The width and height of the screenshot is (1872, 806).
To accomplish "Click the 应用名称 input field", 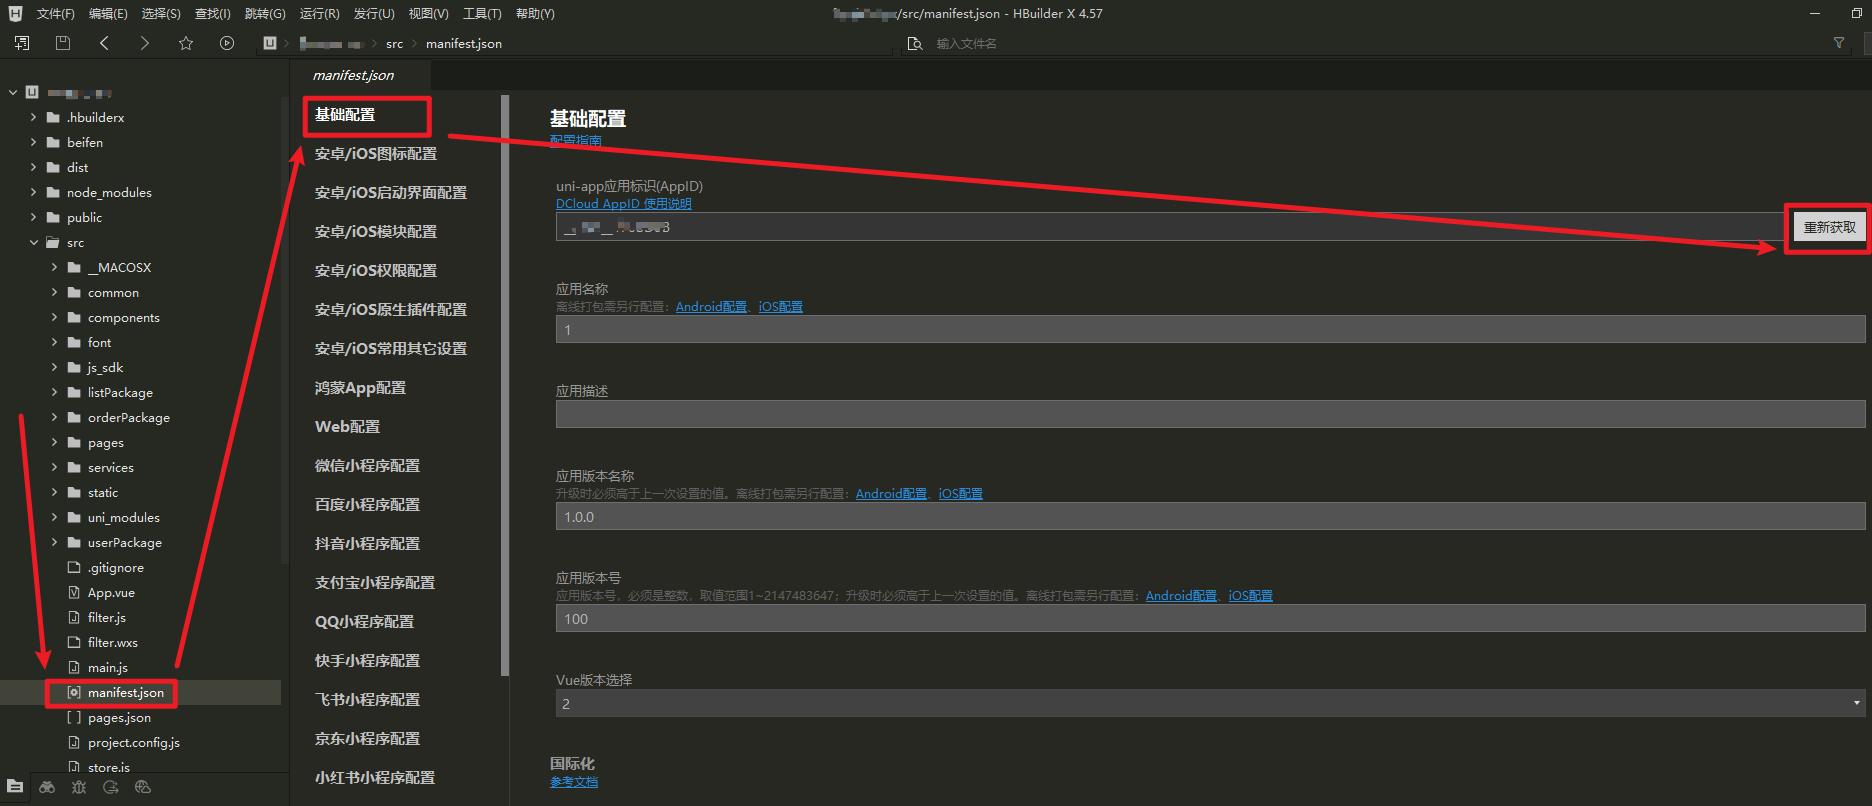I will (1210, 330).
